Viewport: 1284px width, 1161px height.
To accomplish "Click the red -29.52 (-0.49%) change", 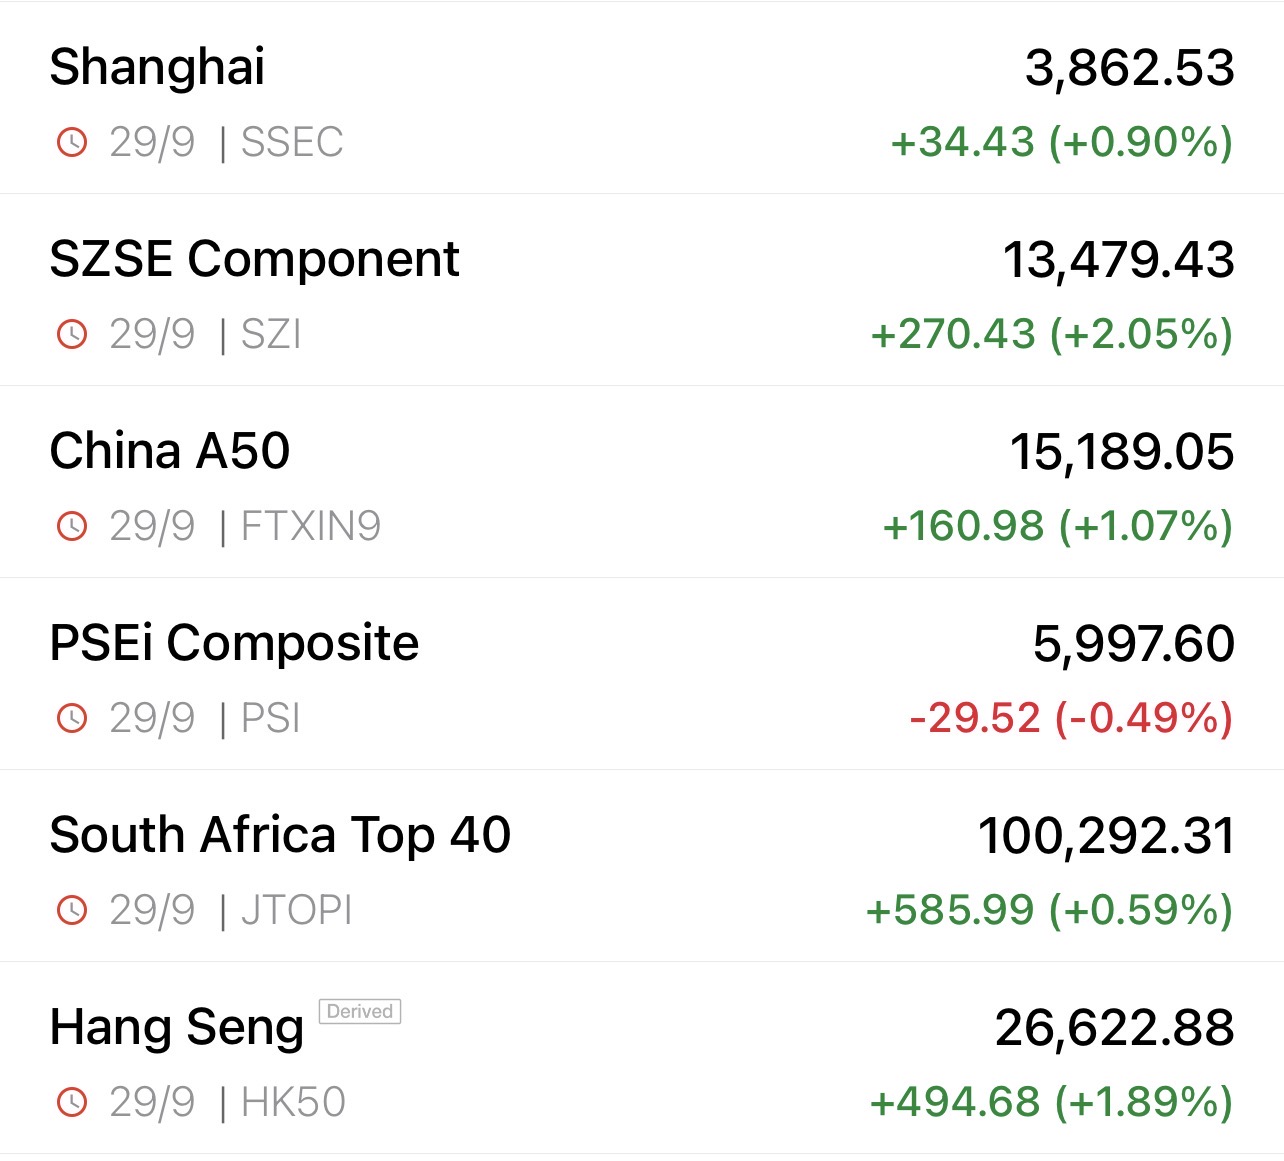I will [x=1070, y=718].
